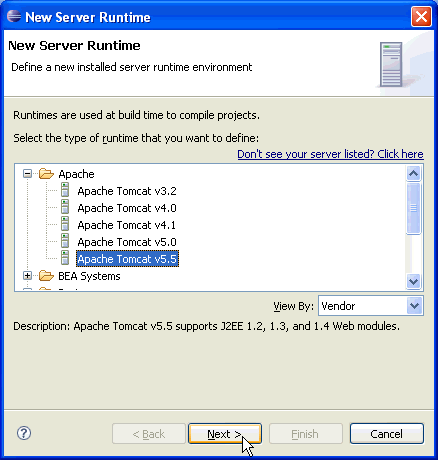
Task: Expand the BEA Systems tree node
Action: point(27,276)
